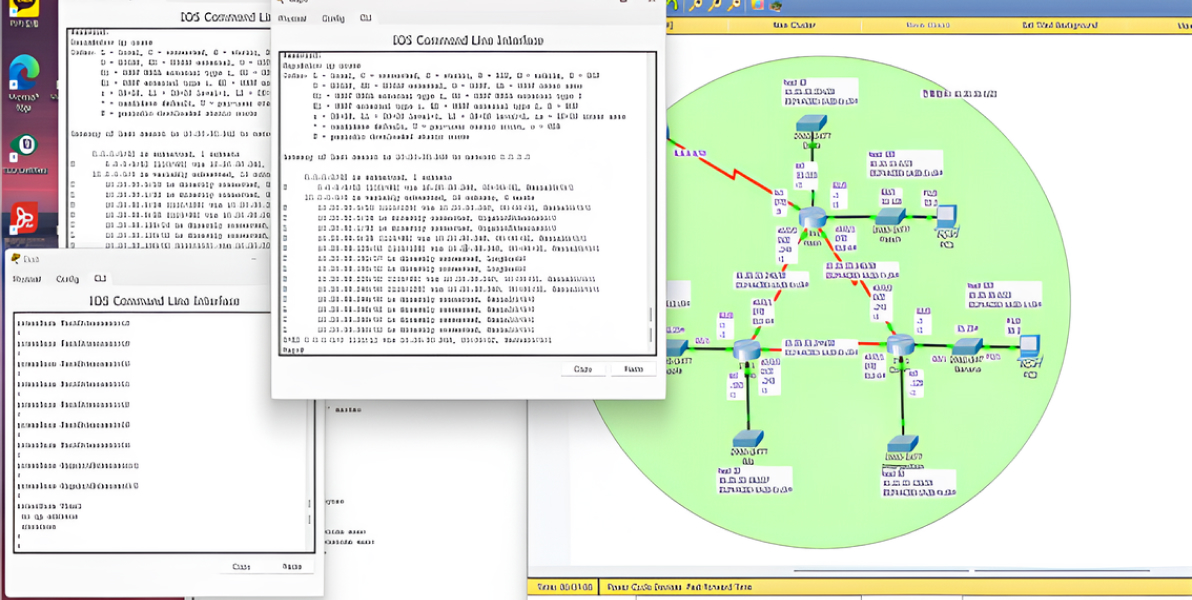Click Paste button in bottom-left CLI window

pyautogui.click(x=292, y=566)
